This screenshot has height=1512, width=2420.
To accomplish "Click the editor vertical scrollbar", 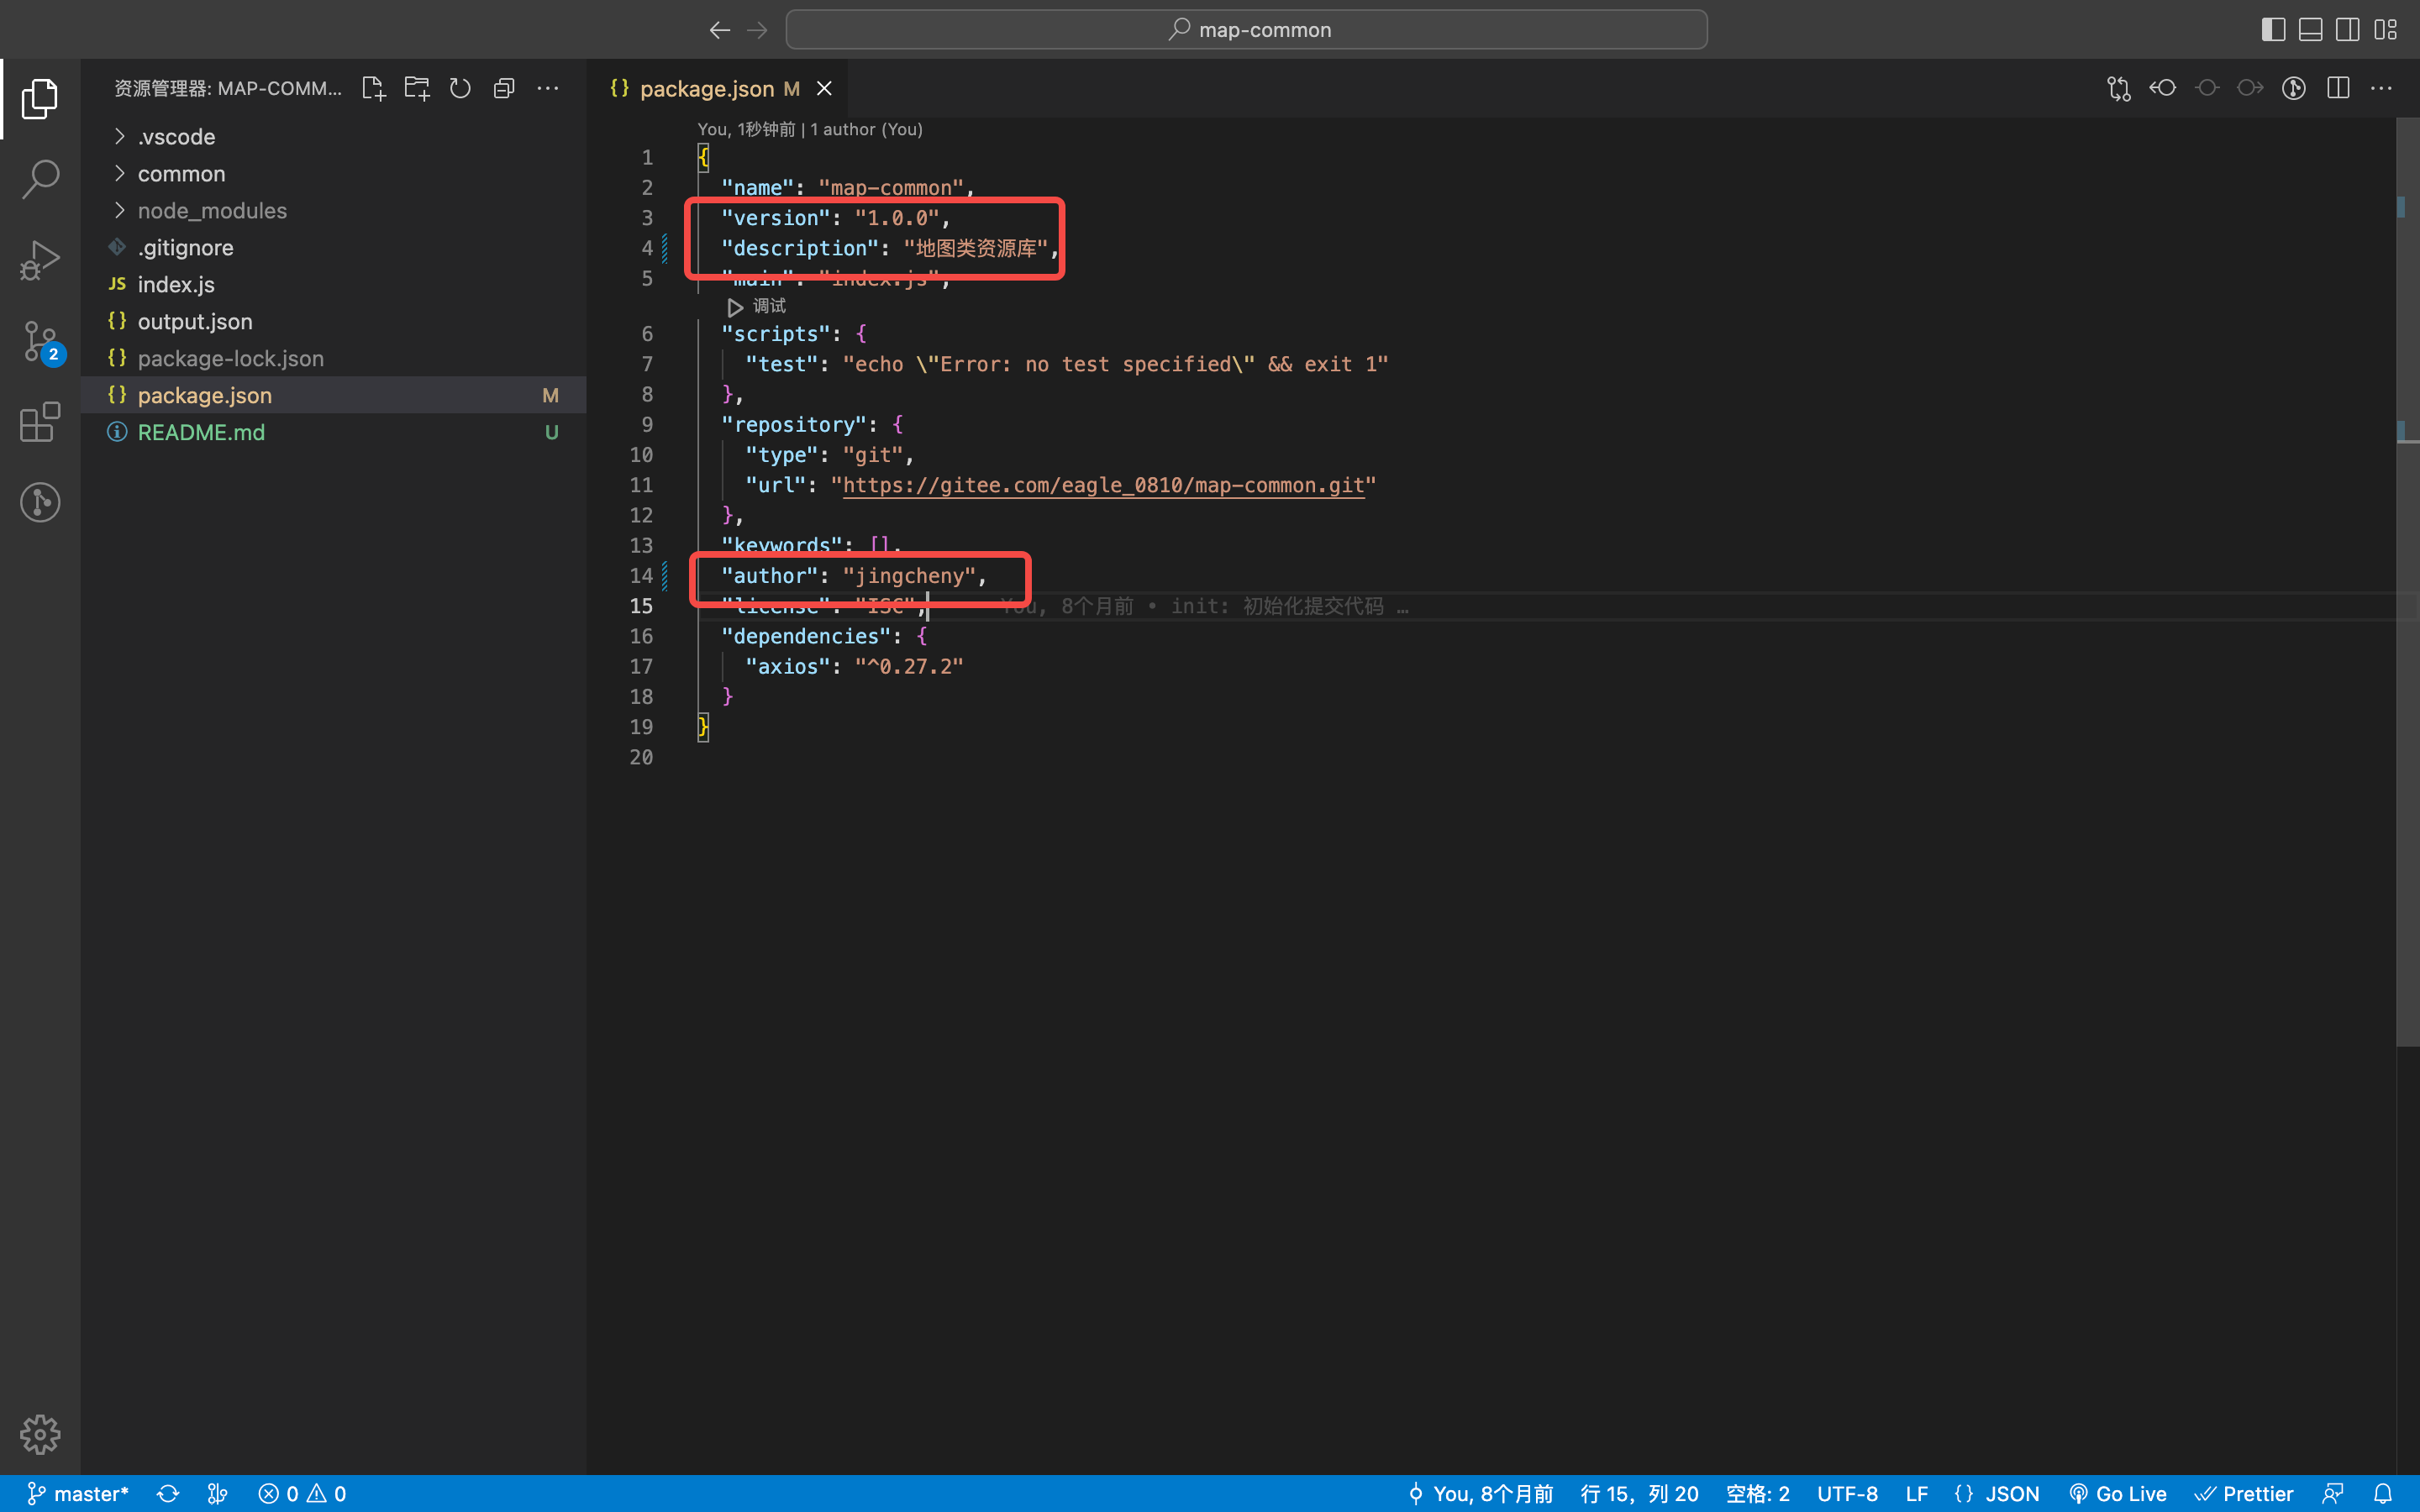I will coord(2407,582).
